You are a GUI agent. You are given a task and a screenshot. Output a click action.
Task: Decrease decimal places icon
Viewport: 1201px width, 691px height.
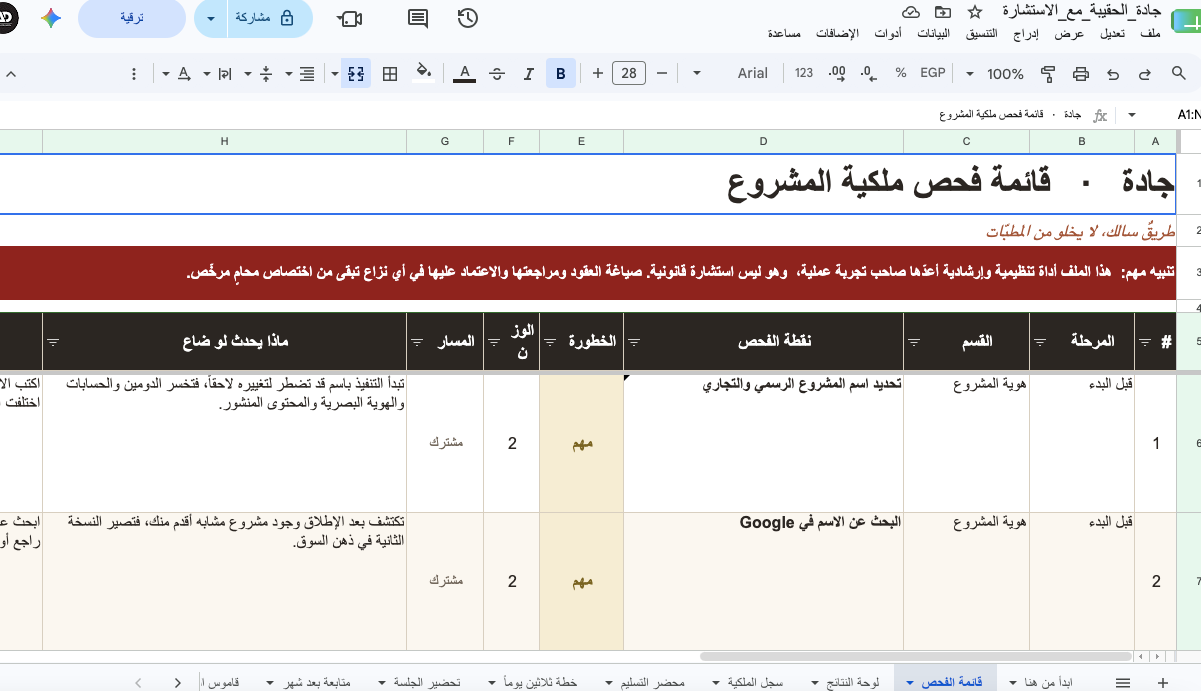point(869,73)
